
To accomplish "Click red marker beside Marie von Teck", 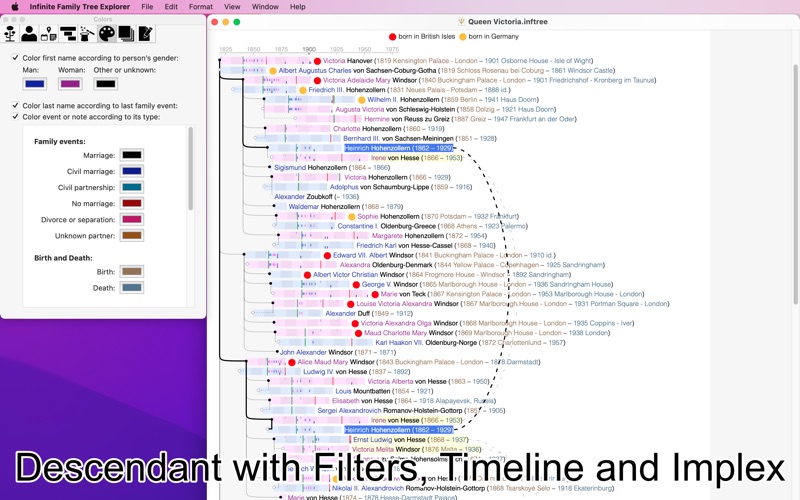I will tap(375, 294).
